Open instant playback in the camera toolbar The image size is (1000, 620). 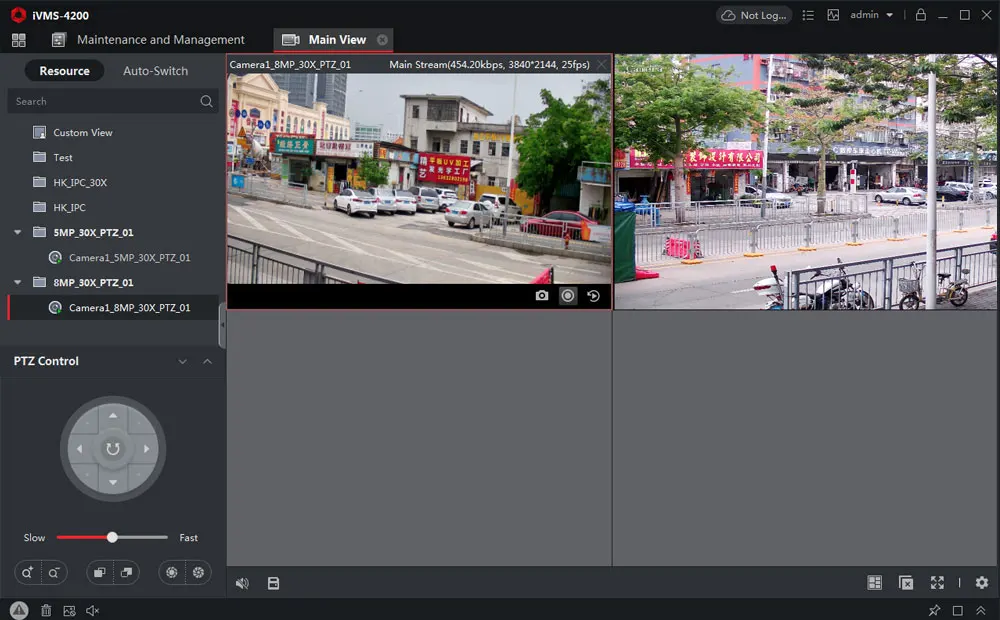click(593, 296)
